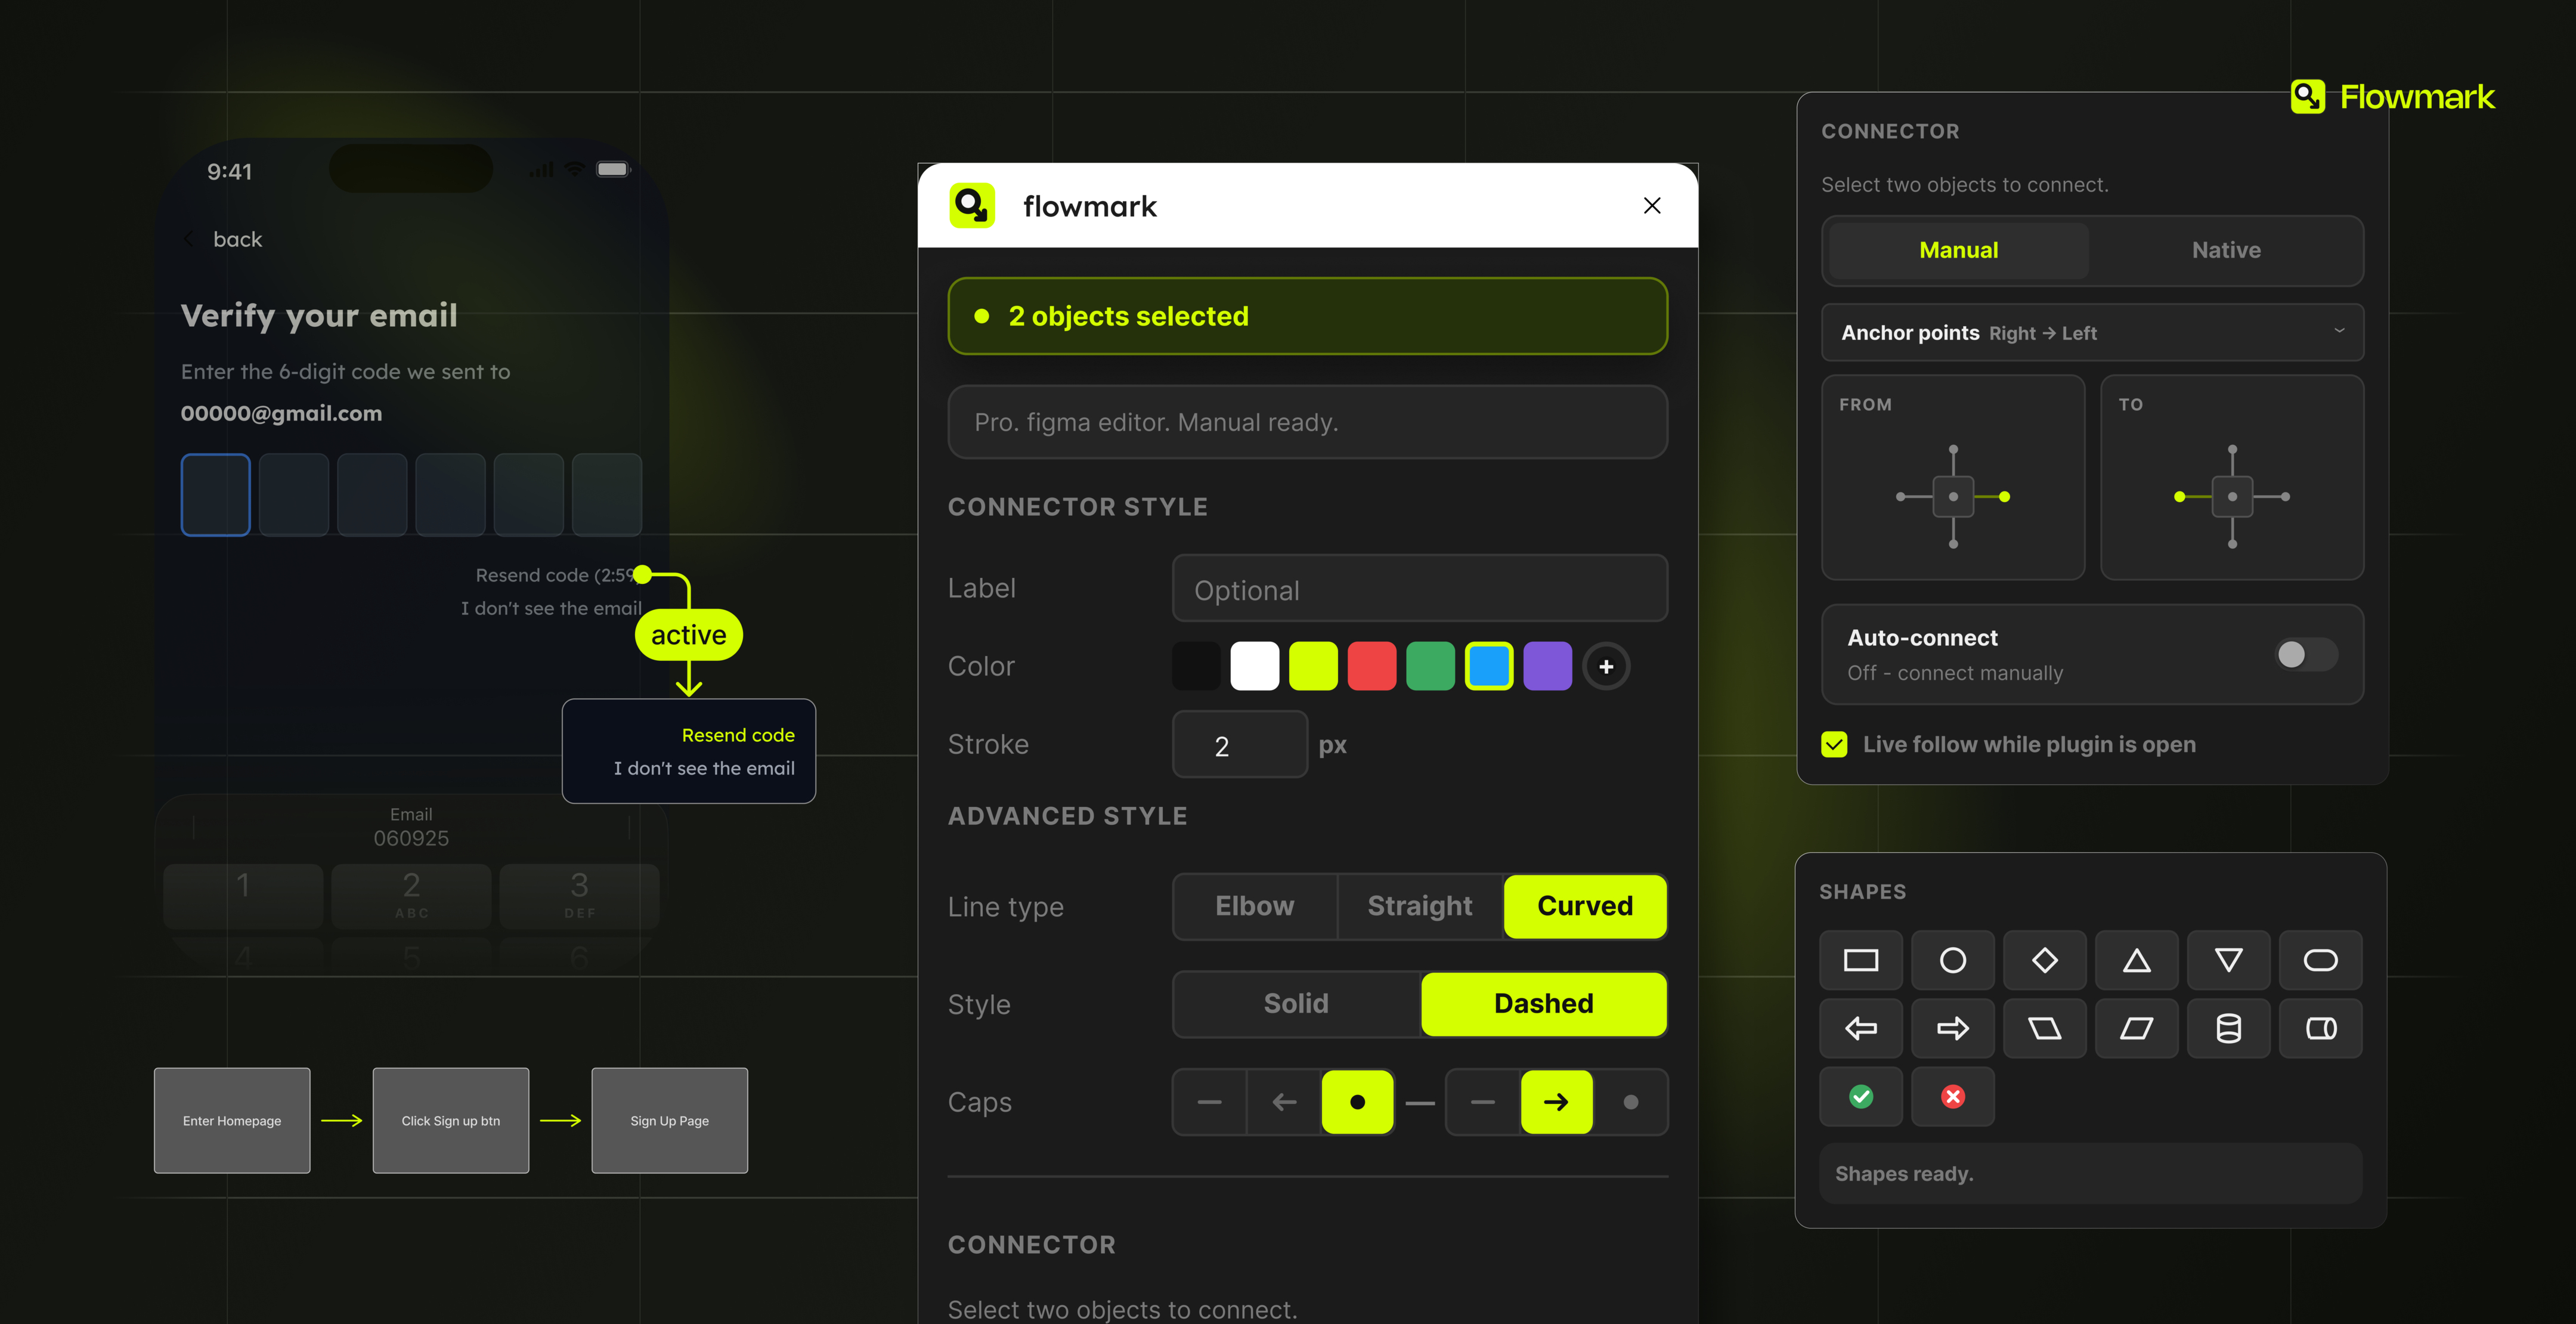This screenshot has height=1324, width=2576.
Task: Click the back link on phone screen
Action: coord(237,239)
